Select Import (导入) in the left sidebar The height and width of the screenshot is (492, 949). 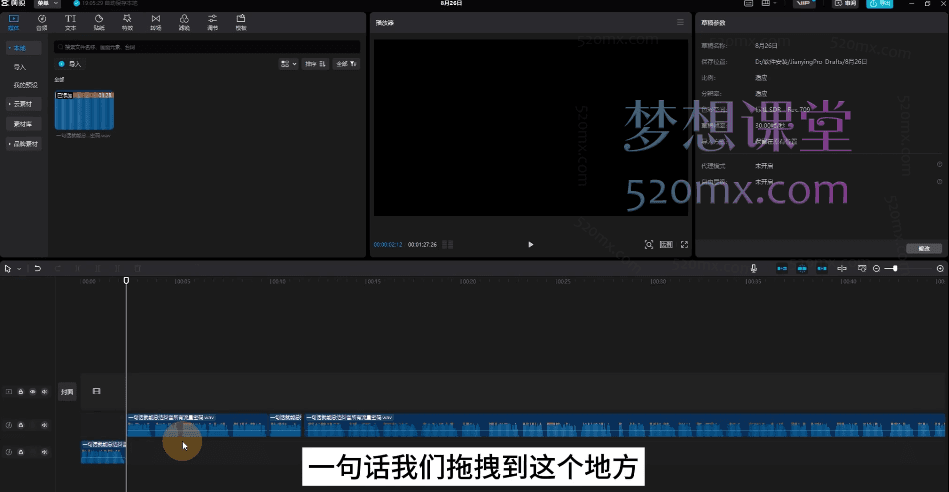[x=20, y=67]
